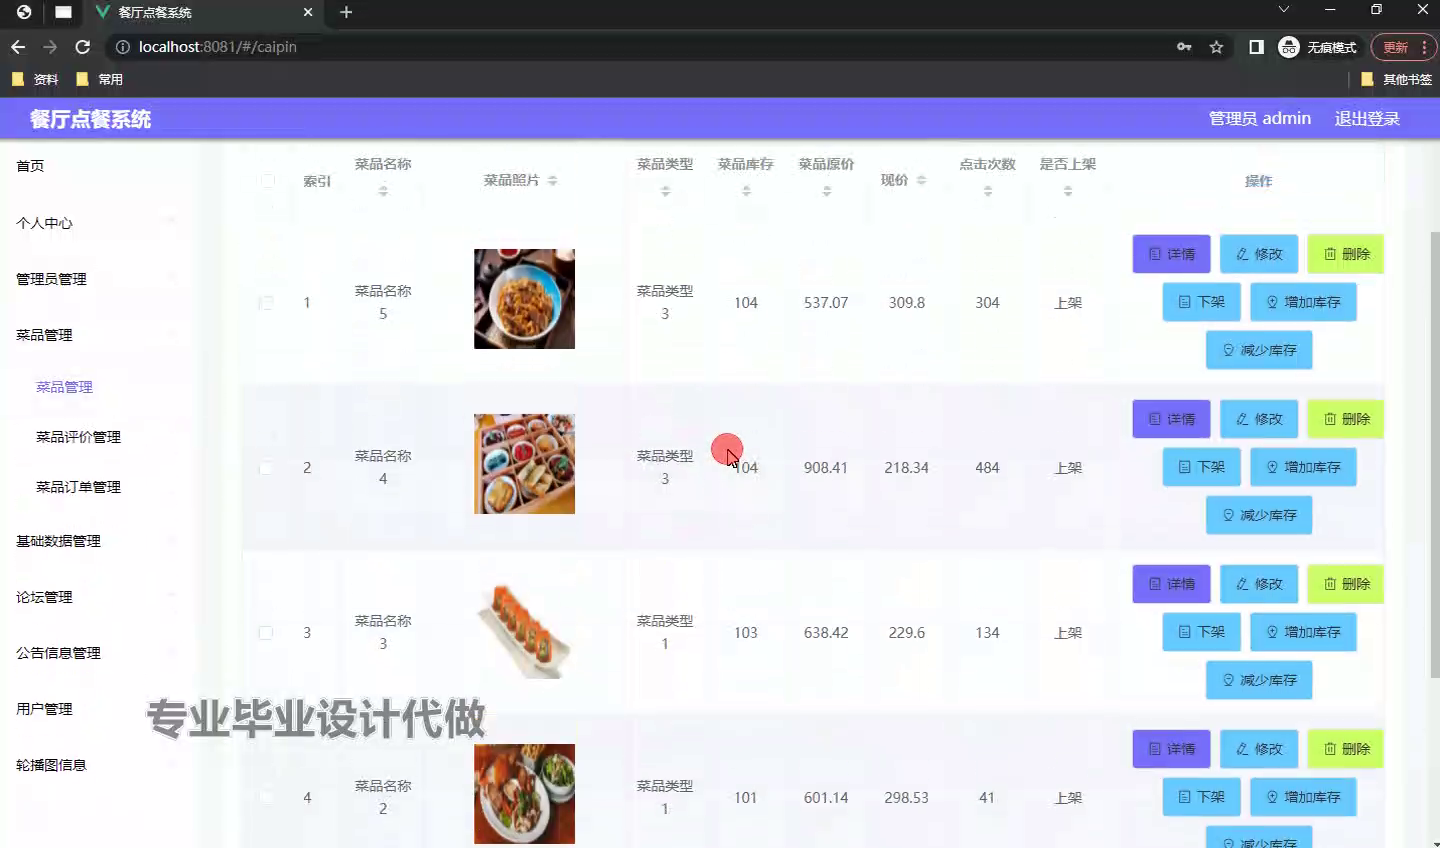
Task: Open 菜品评价管理 submenu item
Action: (x=78, y=437)
